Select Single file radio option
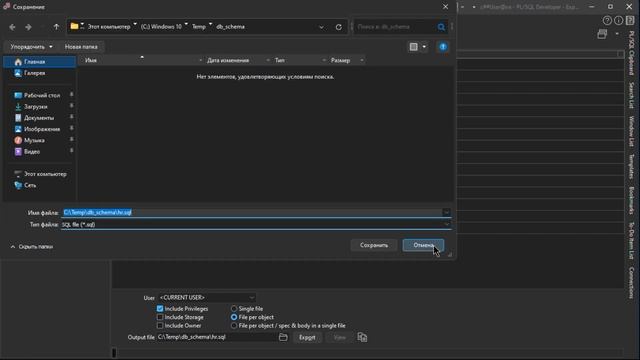 tap(234, 309)
